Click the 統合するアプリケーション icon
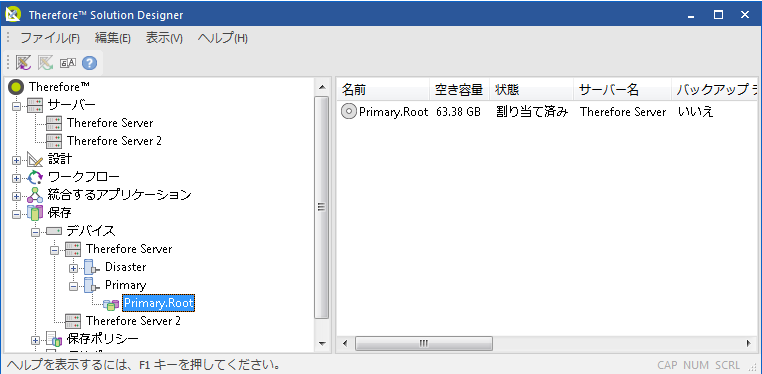The height and width of the screenshot is (374, 762). [x=35, y=195]
